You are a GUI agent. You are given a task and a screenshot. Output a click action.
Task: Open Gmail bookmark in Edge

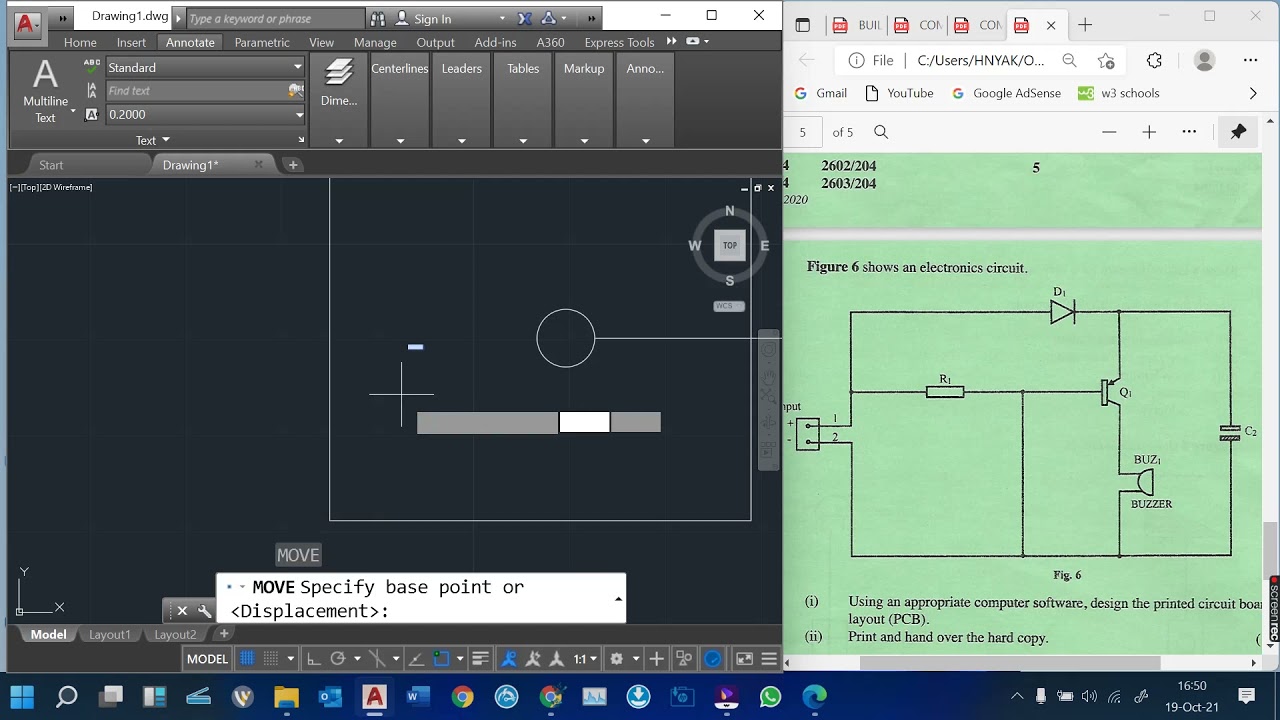click(820, 93)
